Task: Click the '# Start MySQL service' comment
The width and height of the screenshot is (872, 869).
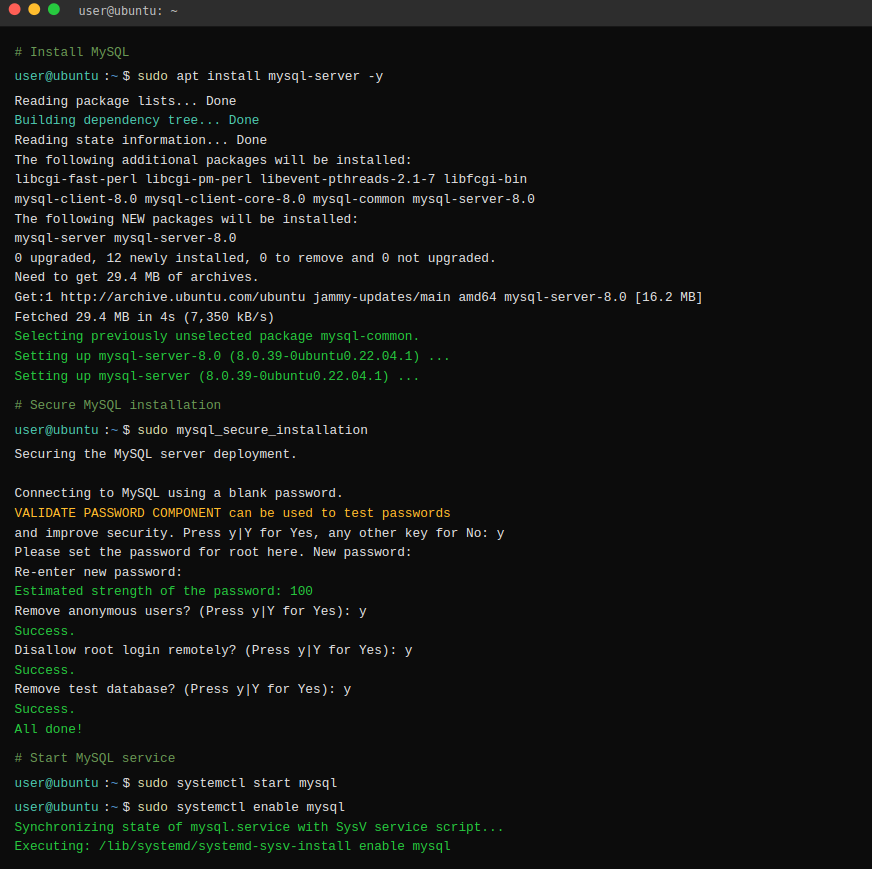Action: [x=95, y=758]
